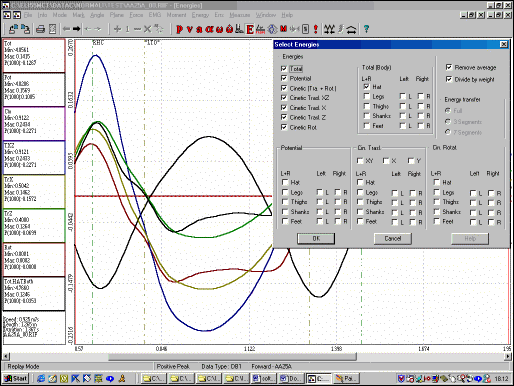Viewport: 514px width, 386px height.
Task: Open the question mark help icon
Action: 366,29
